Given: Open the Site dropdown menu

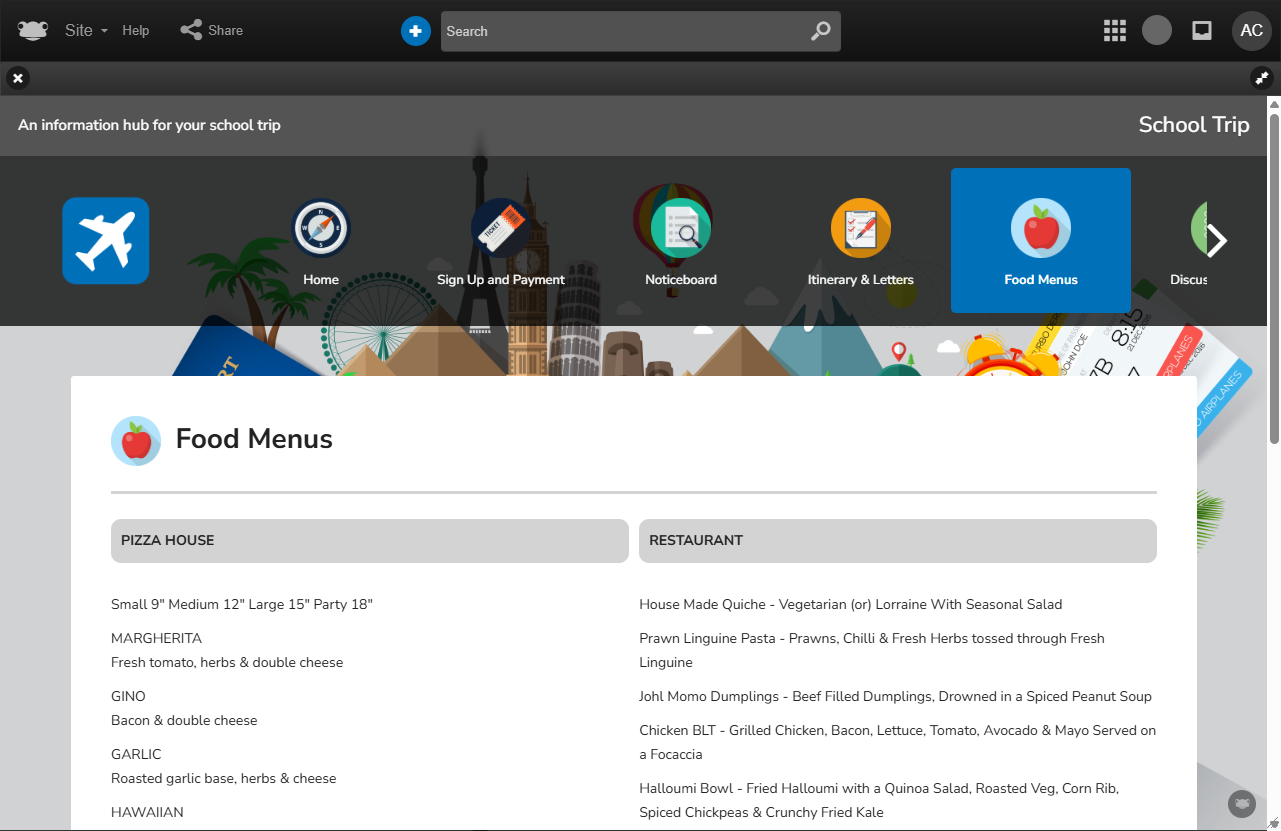Looking at the screenshot, I should pyautogui.click(x=86, y=31).
